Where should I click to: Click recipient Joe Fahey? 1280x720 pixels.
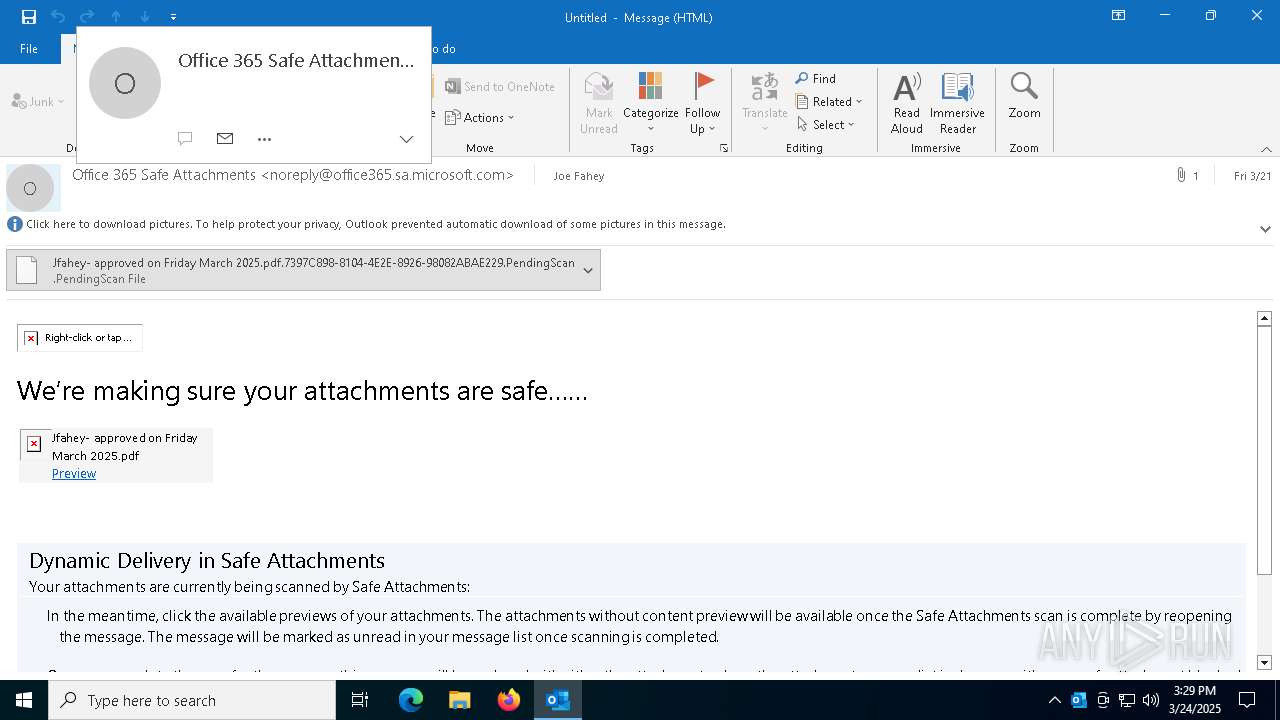(579, 176)
